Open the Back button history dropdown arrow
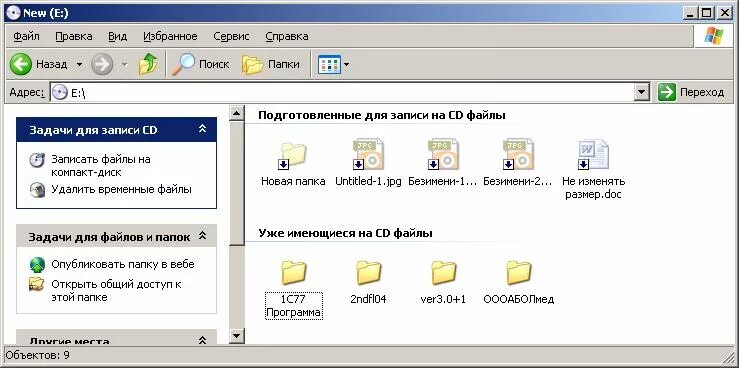 (79, 64)
